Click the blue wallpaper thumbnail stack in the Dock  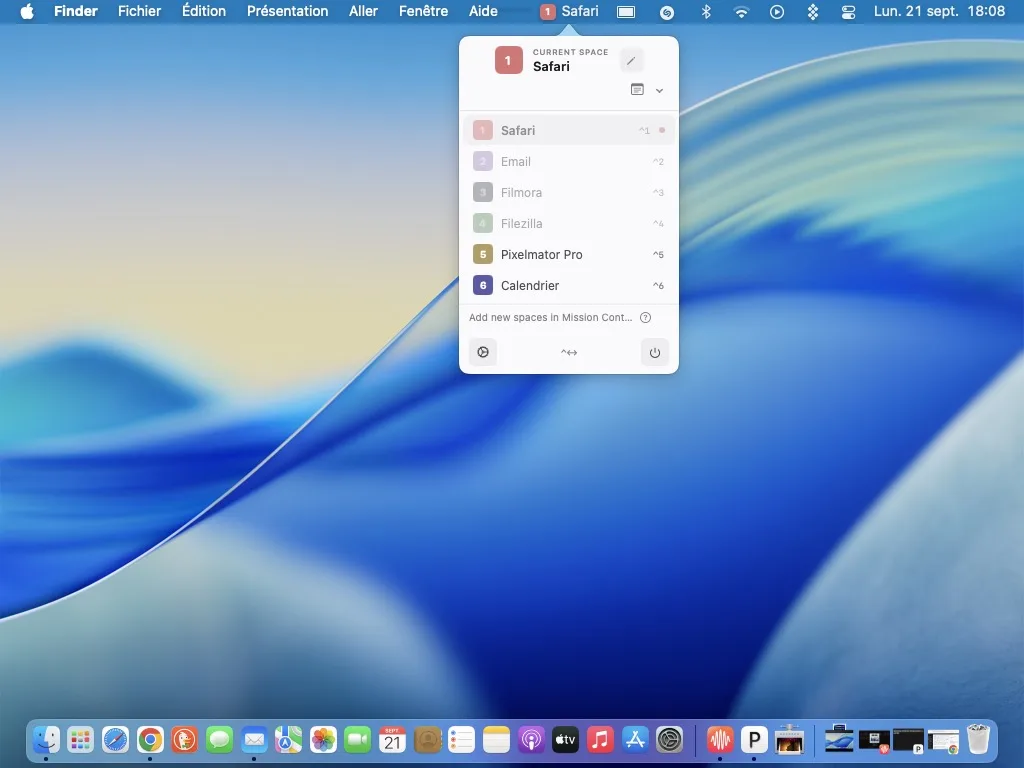839,739
